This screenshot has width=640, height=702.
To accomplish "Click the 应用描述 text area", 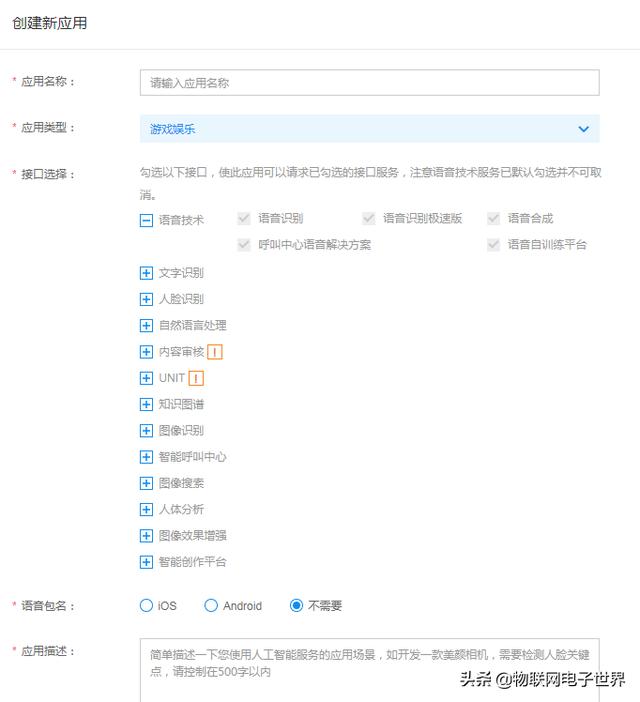I will coord(369,670).
